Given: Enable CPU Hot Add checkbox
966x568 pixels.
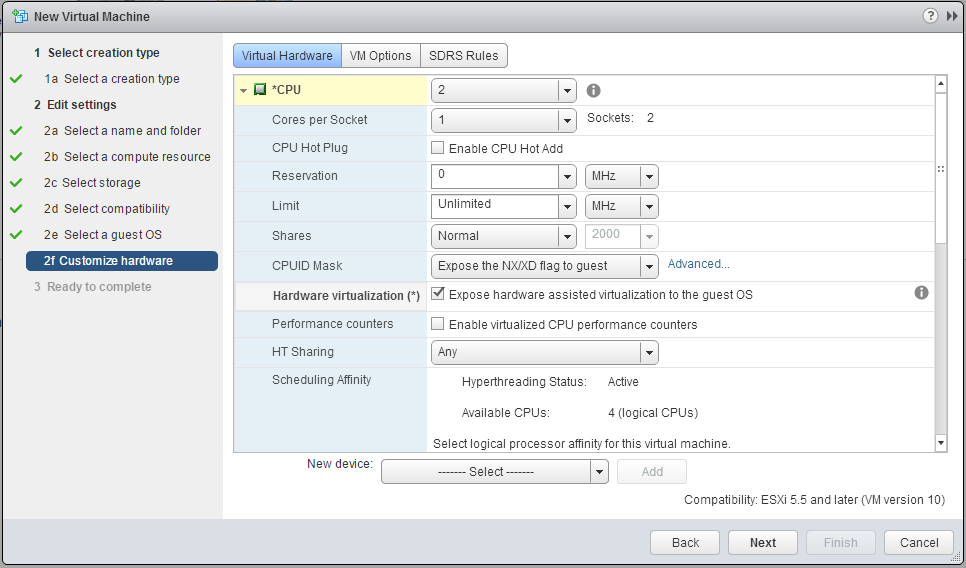Looking at the screenshot, I should pyautogui.click(x=438, y=148).
